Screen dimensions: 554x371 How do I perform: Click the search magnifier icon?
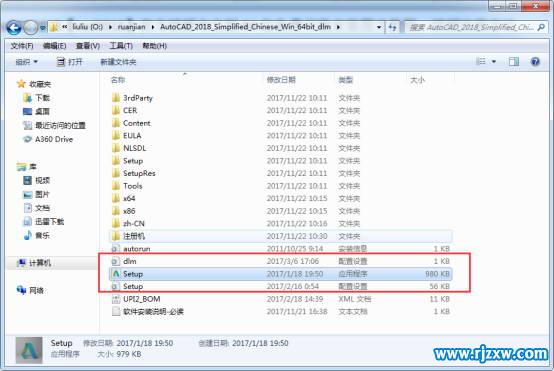point(541,27)
